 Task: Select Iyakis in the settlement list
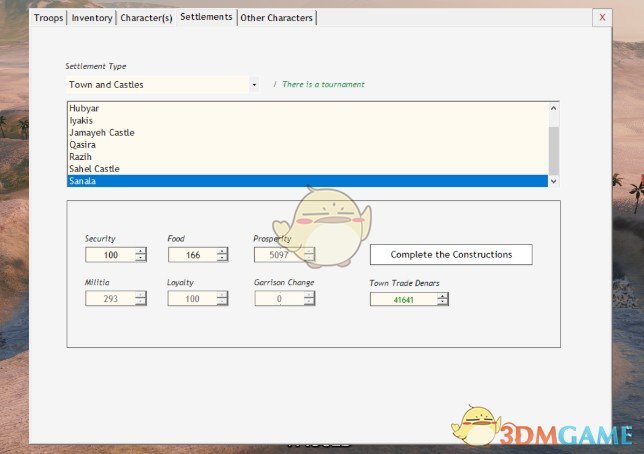point(307,120)
